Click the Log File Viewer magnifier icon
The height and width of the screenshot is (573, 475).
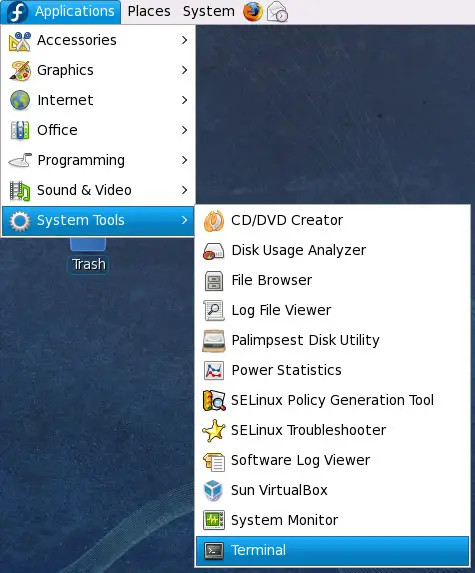coord(213,310)
